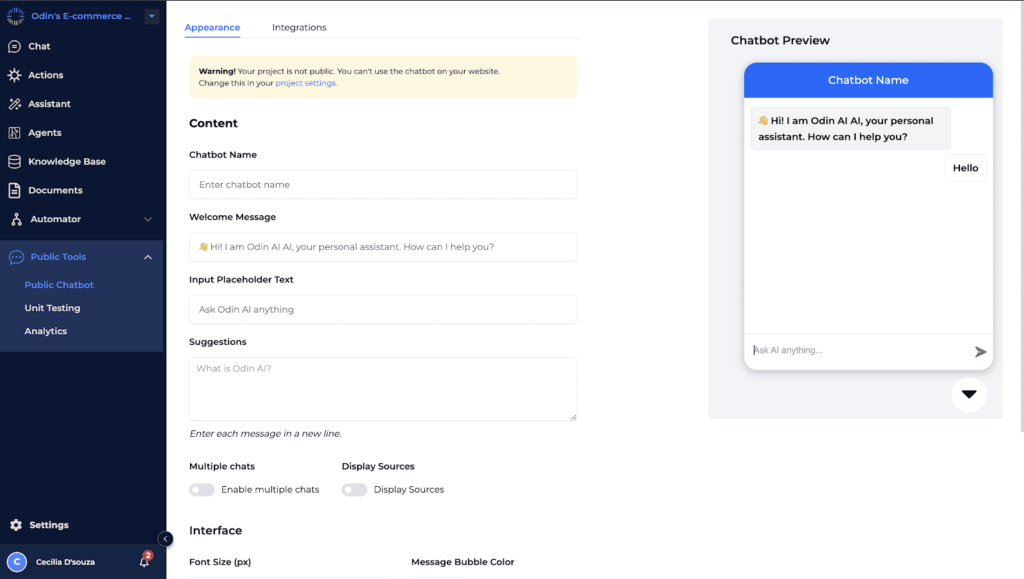Click the send arrow in chatbot preview
1024x579 pixels.
click(981, 352)
